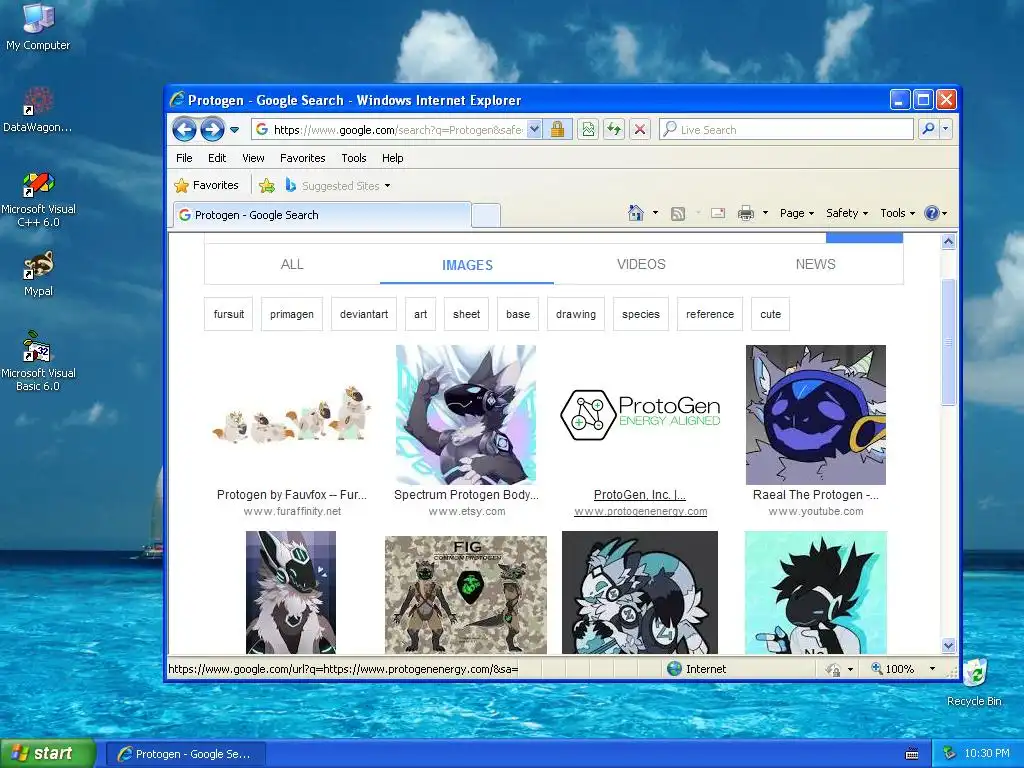This screenshot has height=768, width=1024.
Task: Click the Home icon in command bar
Action: (635, 213)
